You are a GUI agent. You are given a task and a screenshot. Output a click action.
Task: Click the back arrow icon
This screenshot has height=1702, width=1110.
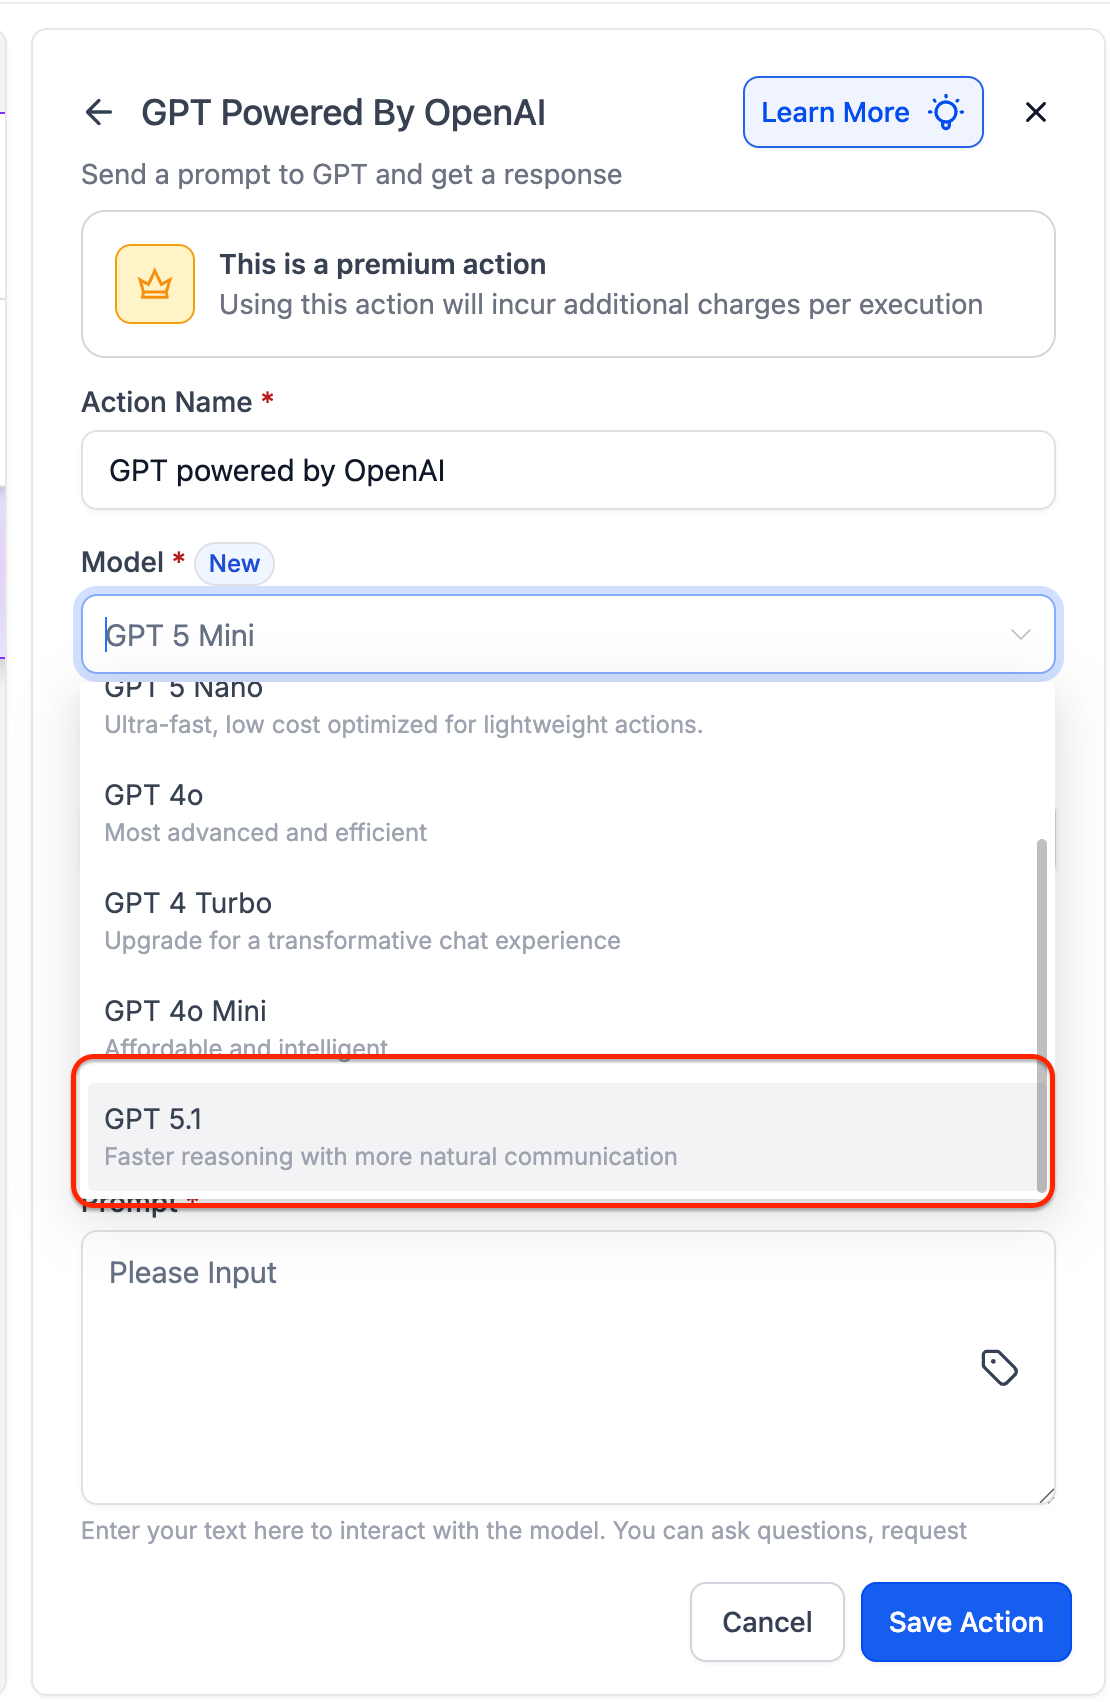coord(99,112)
